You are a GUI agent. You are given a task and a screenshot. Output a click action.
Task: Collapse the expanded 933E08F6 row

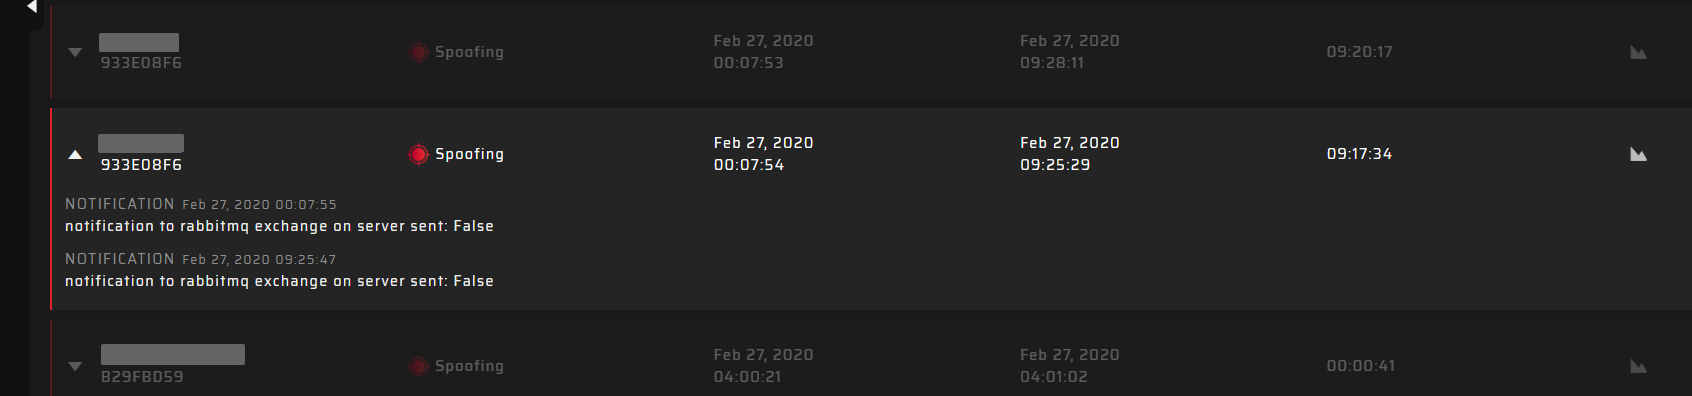point(75,154)
